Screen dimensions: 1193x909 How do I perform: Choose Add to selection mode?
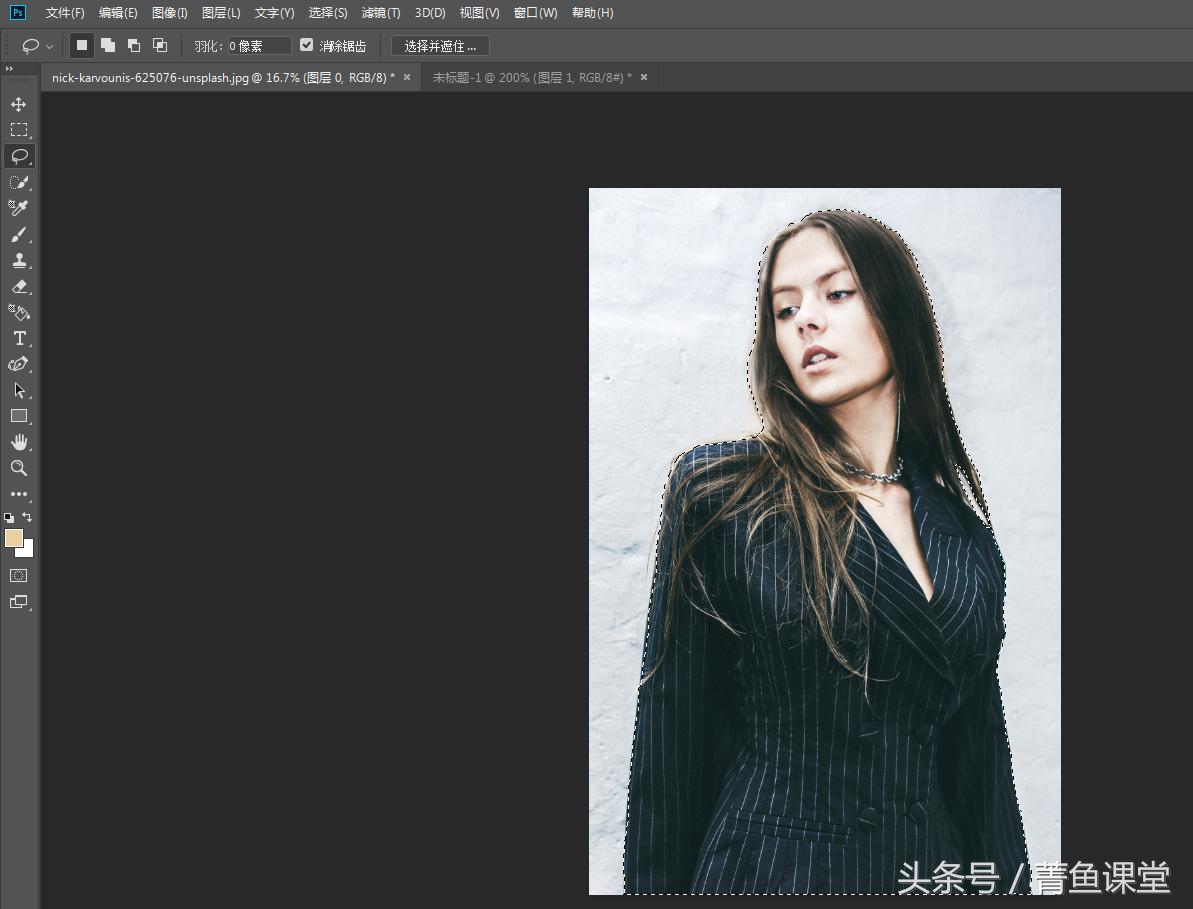click(x=108, y=46)
